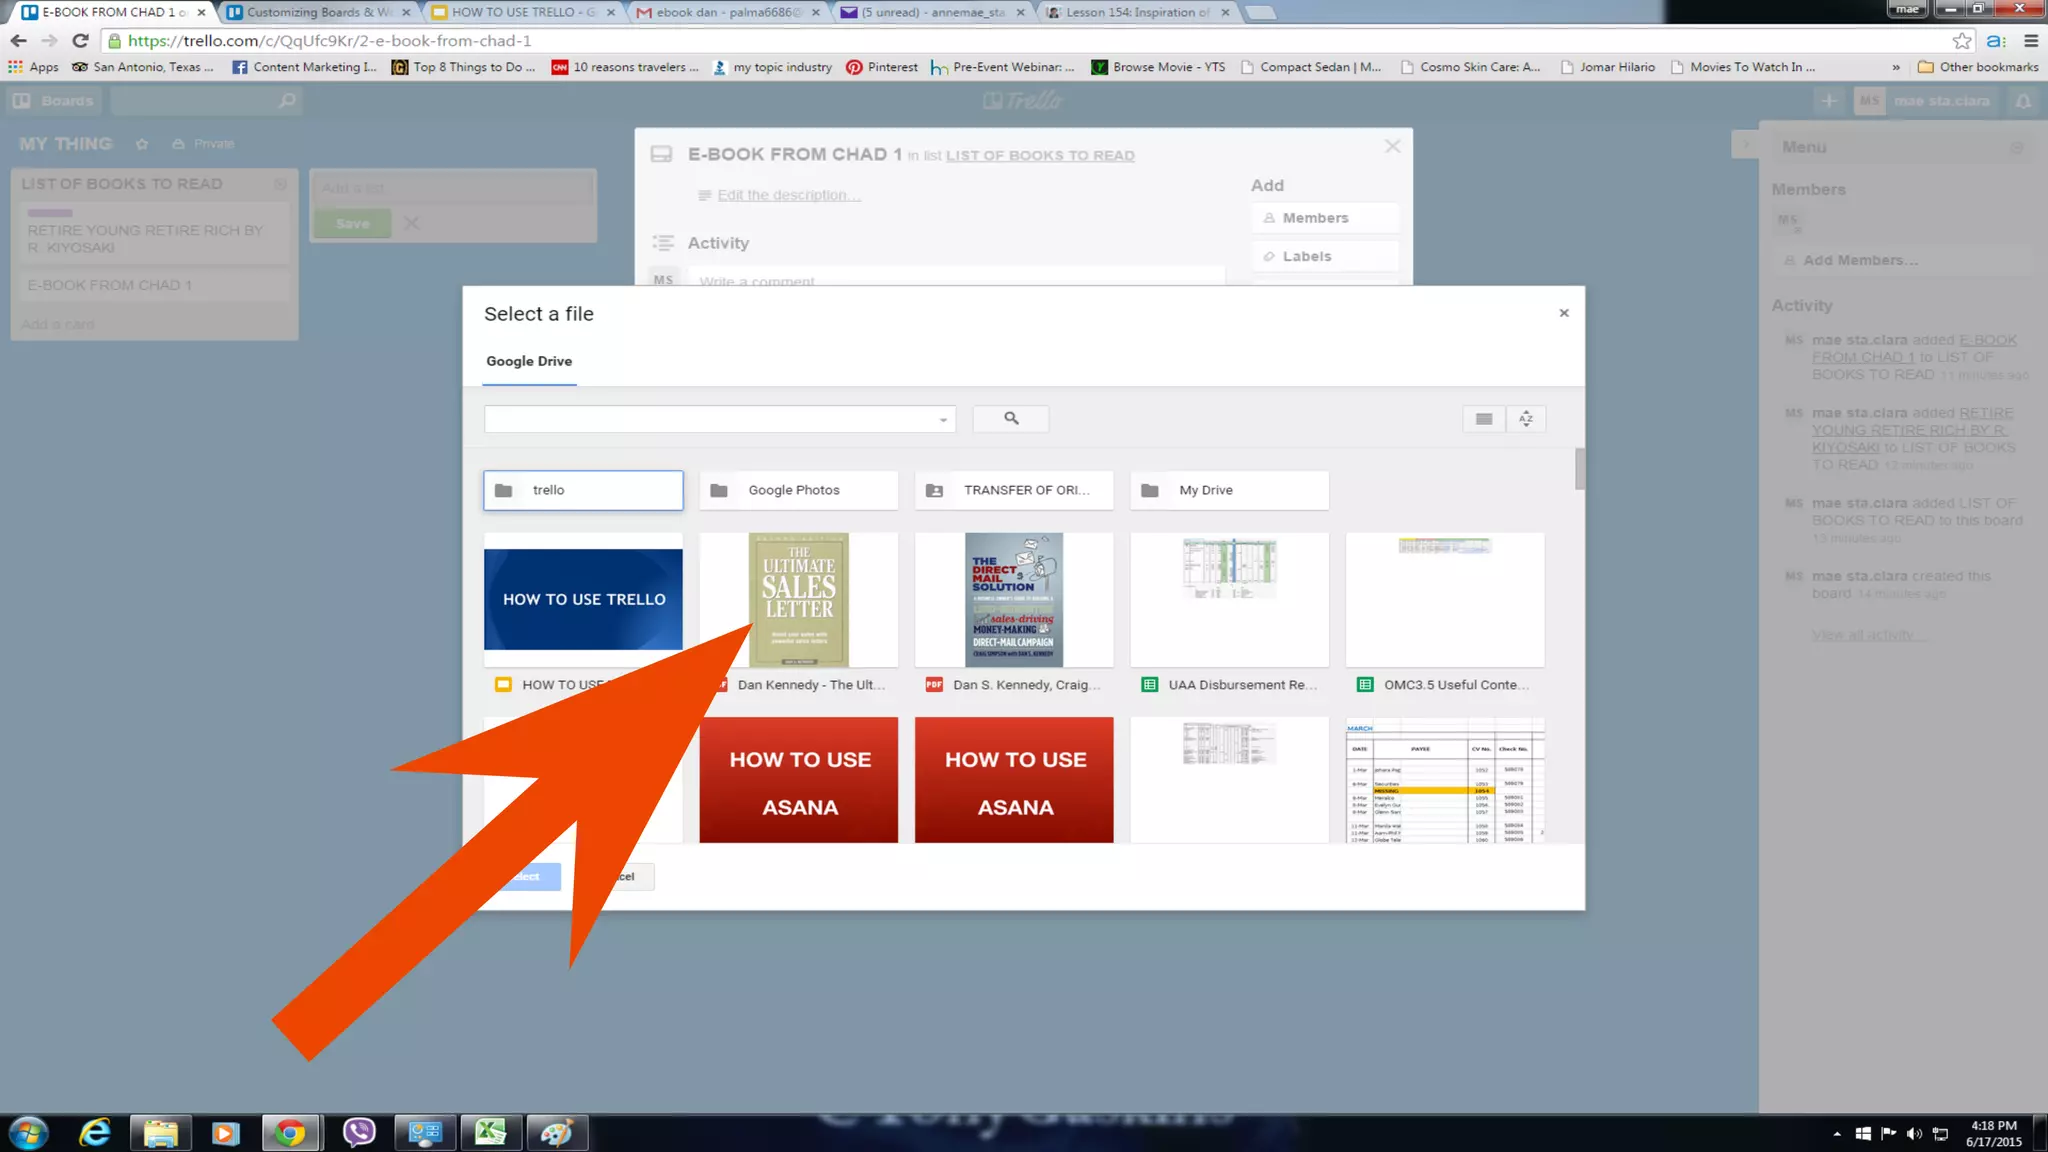Open Excel from the Windows taskbar
This screenshot has width=2048, height=1152.
490,1132
